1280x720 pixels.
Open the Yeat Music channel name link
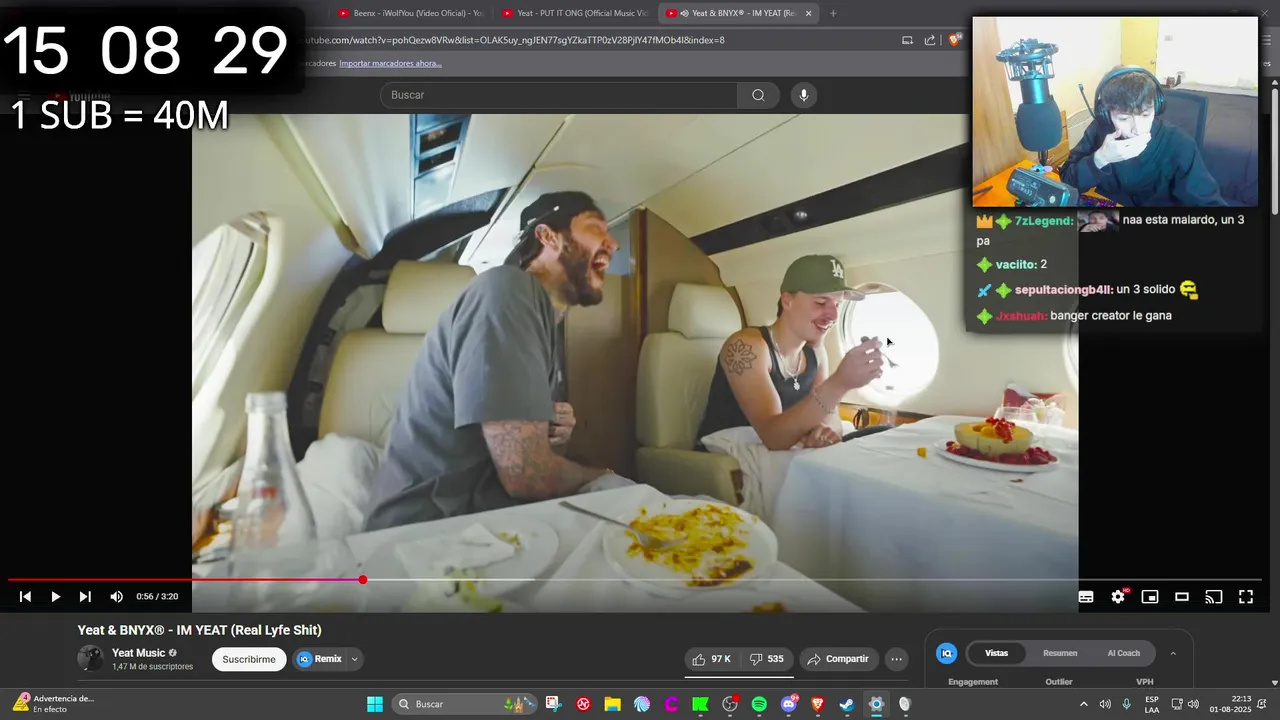click(138, 653)
